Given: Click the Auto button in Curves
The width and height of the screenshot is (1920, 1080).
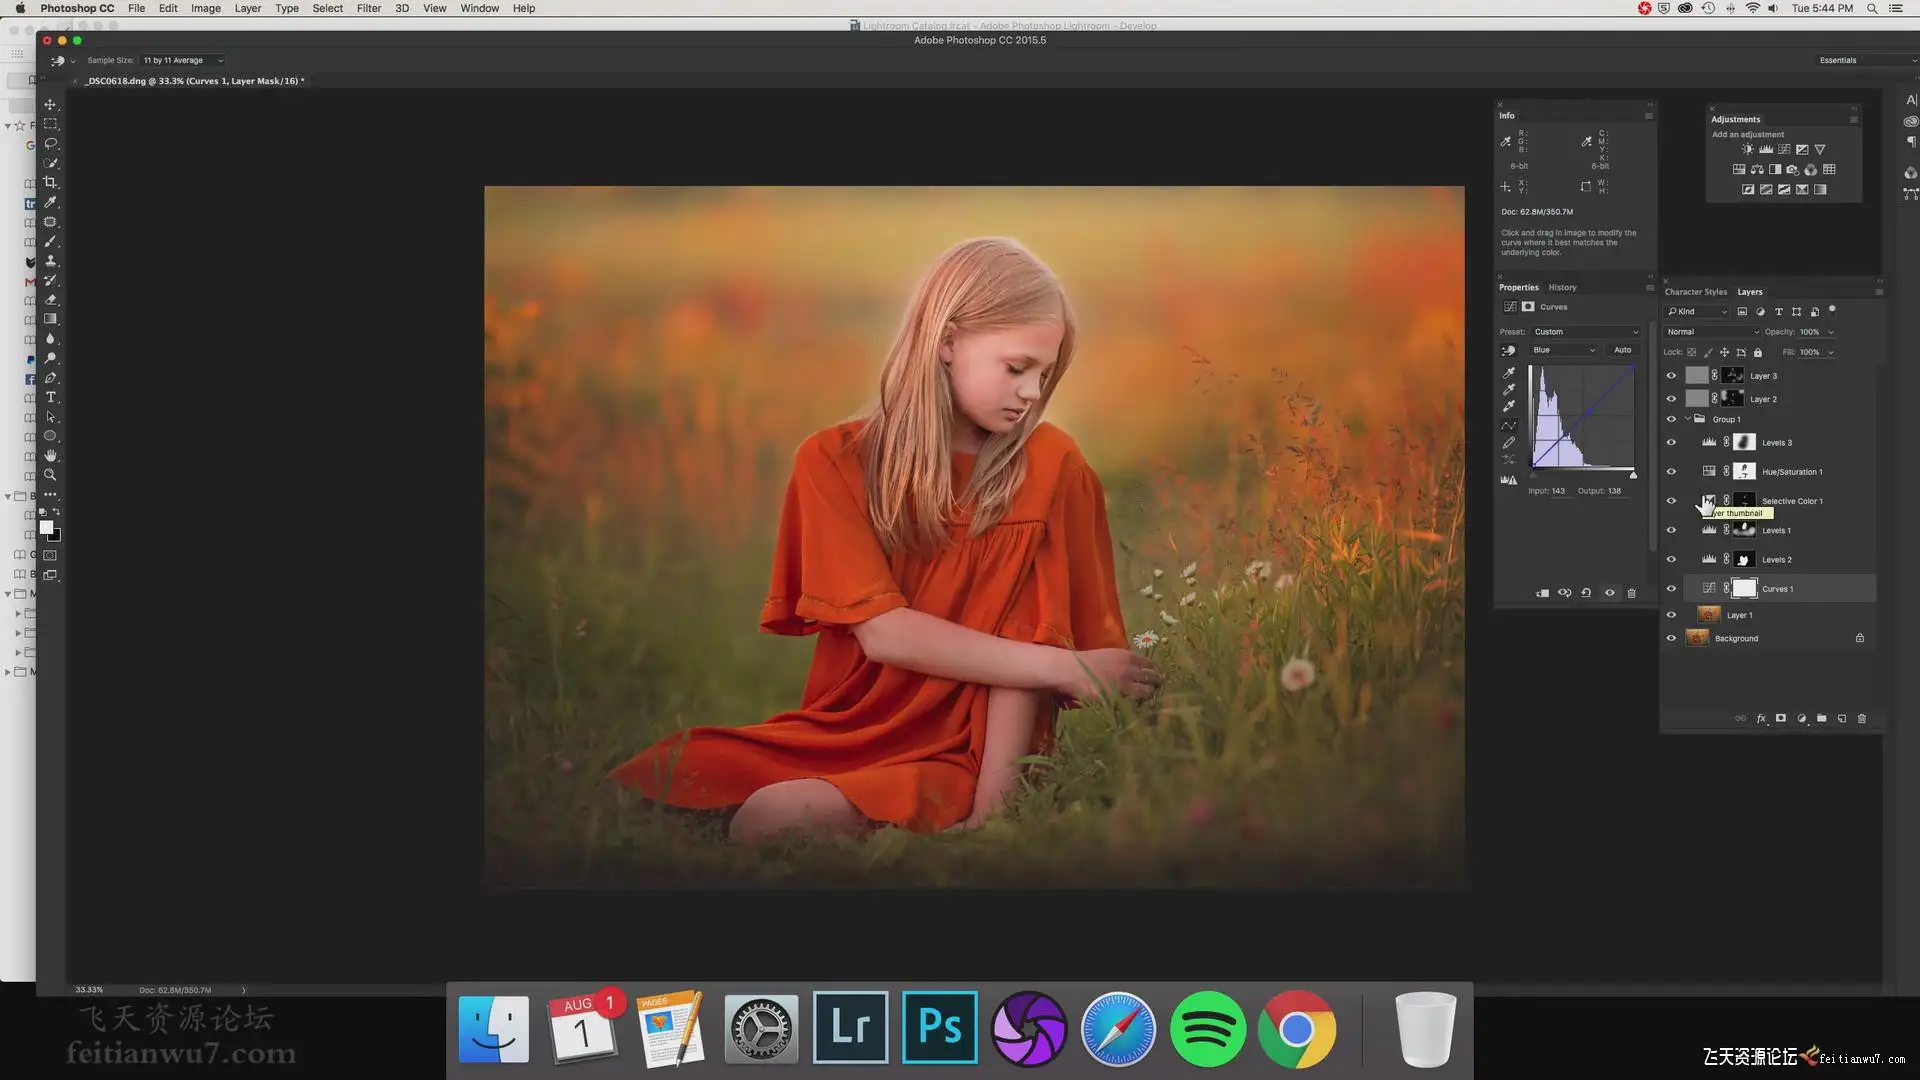Looking at the screenshot, I should tap(1622, 350).
